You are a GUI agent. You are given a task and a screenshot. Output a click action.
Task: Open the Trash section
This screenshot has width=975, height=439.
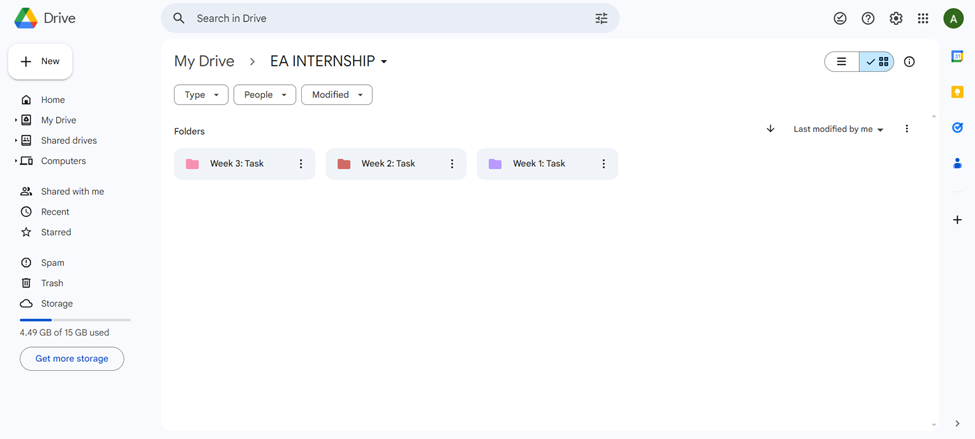click(52, 283)
